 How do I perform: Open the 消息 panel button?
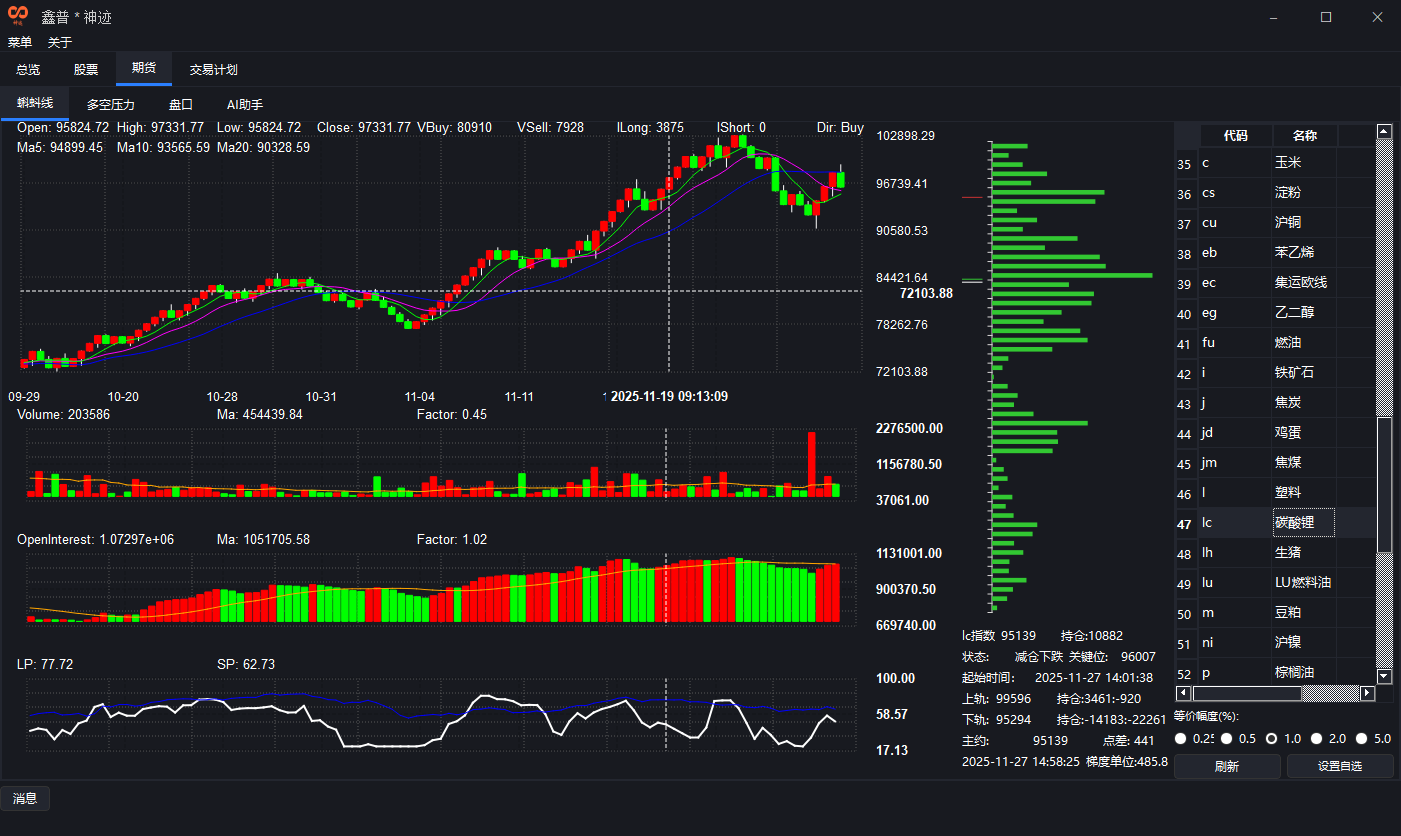25,798
